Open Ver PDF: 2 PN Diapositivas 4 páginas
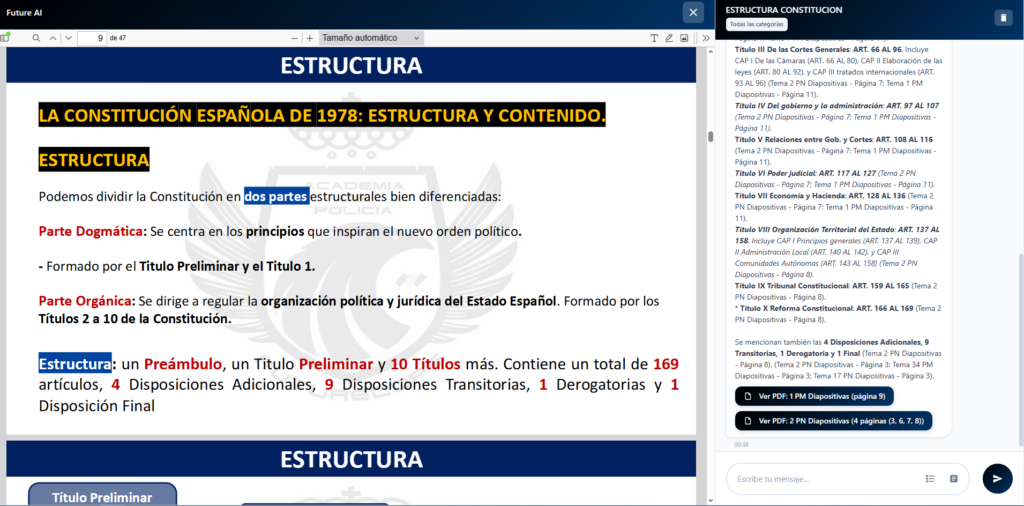 click(x=833, y=420)
